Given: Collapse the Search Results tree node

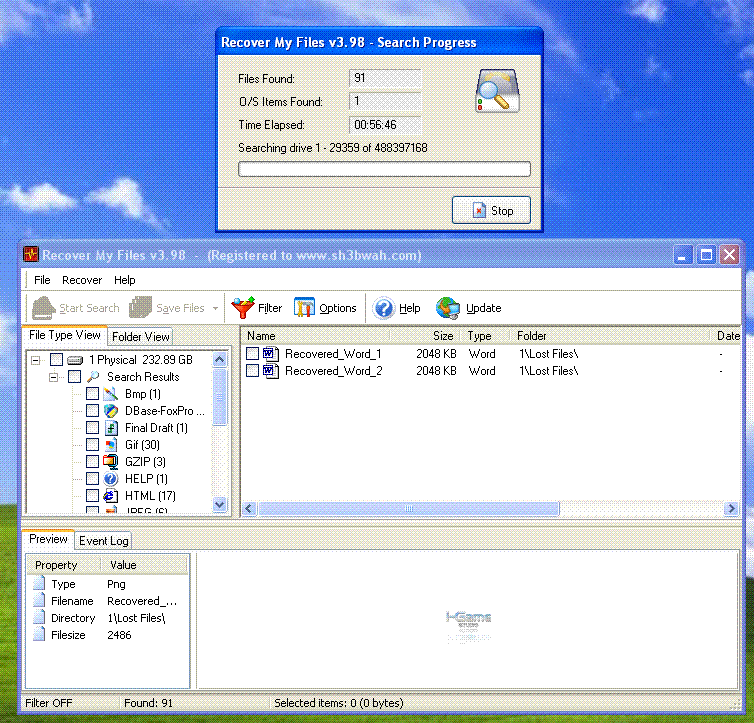Looking at the screenshot, I should [x=53, y=377].
